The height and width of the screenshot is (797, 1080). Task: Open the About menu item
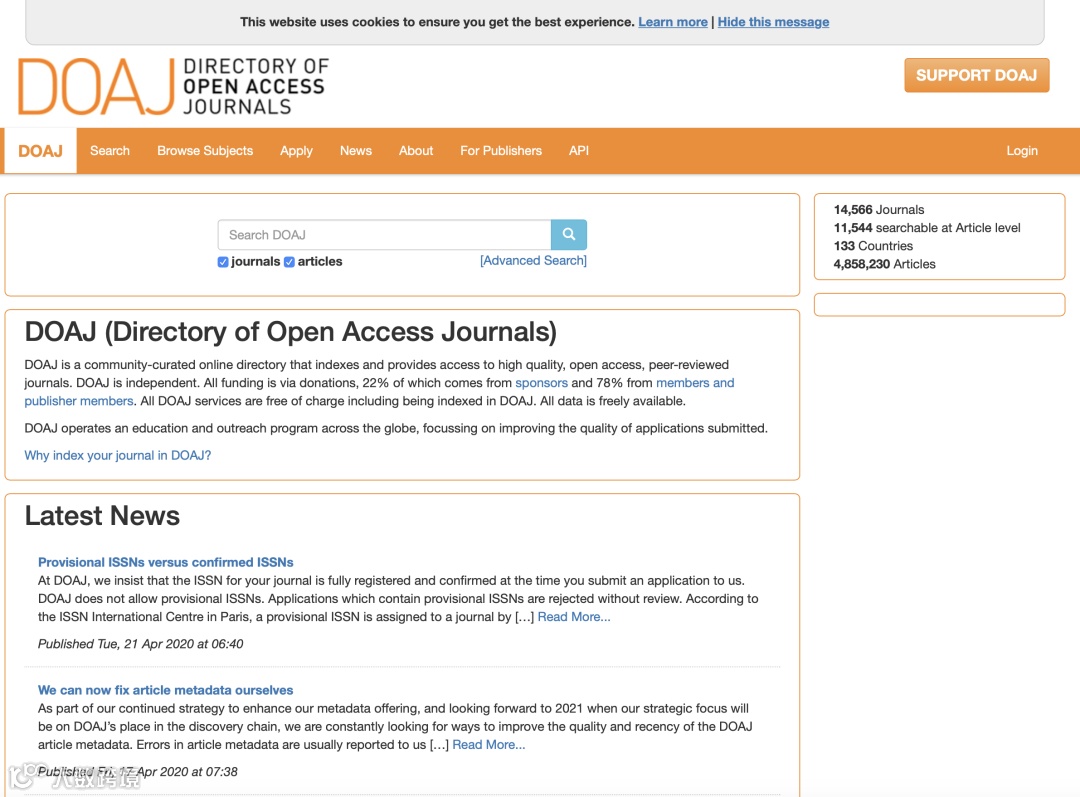(416, 151)
